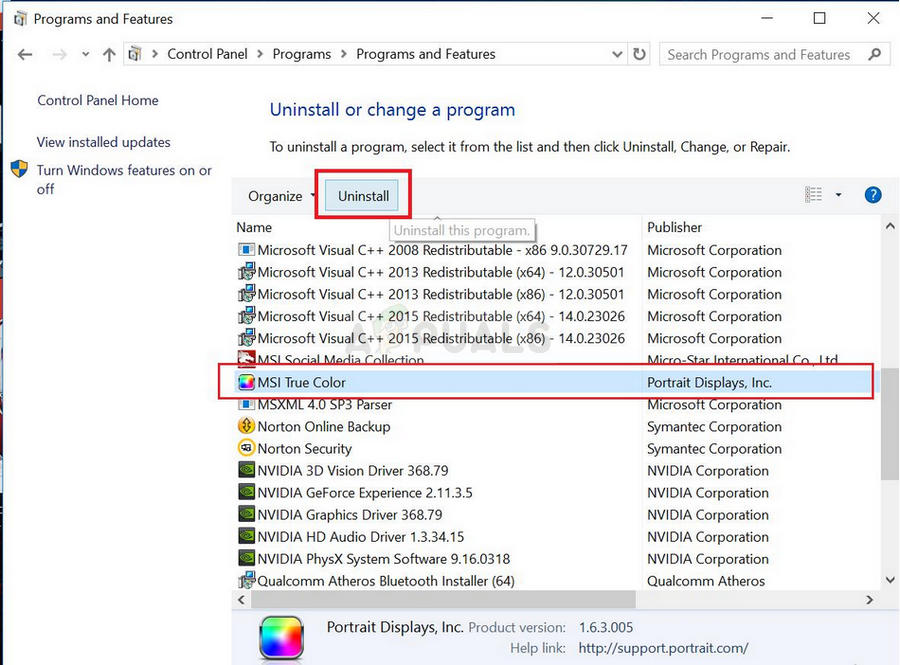Click the MSXML 4.0 SP3 Parser icon
Viewport: 900px width, 665px height.
point(246,404)
